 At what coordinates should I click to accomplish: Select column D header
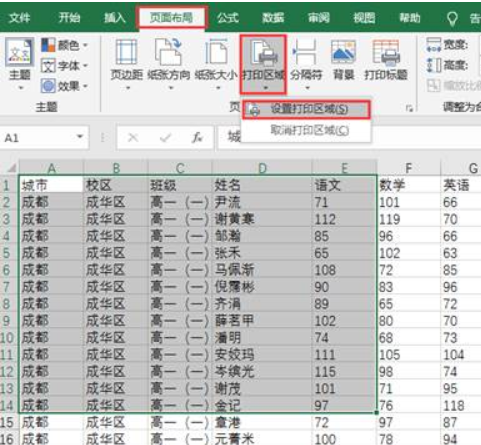coord(262,168)
